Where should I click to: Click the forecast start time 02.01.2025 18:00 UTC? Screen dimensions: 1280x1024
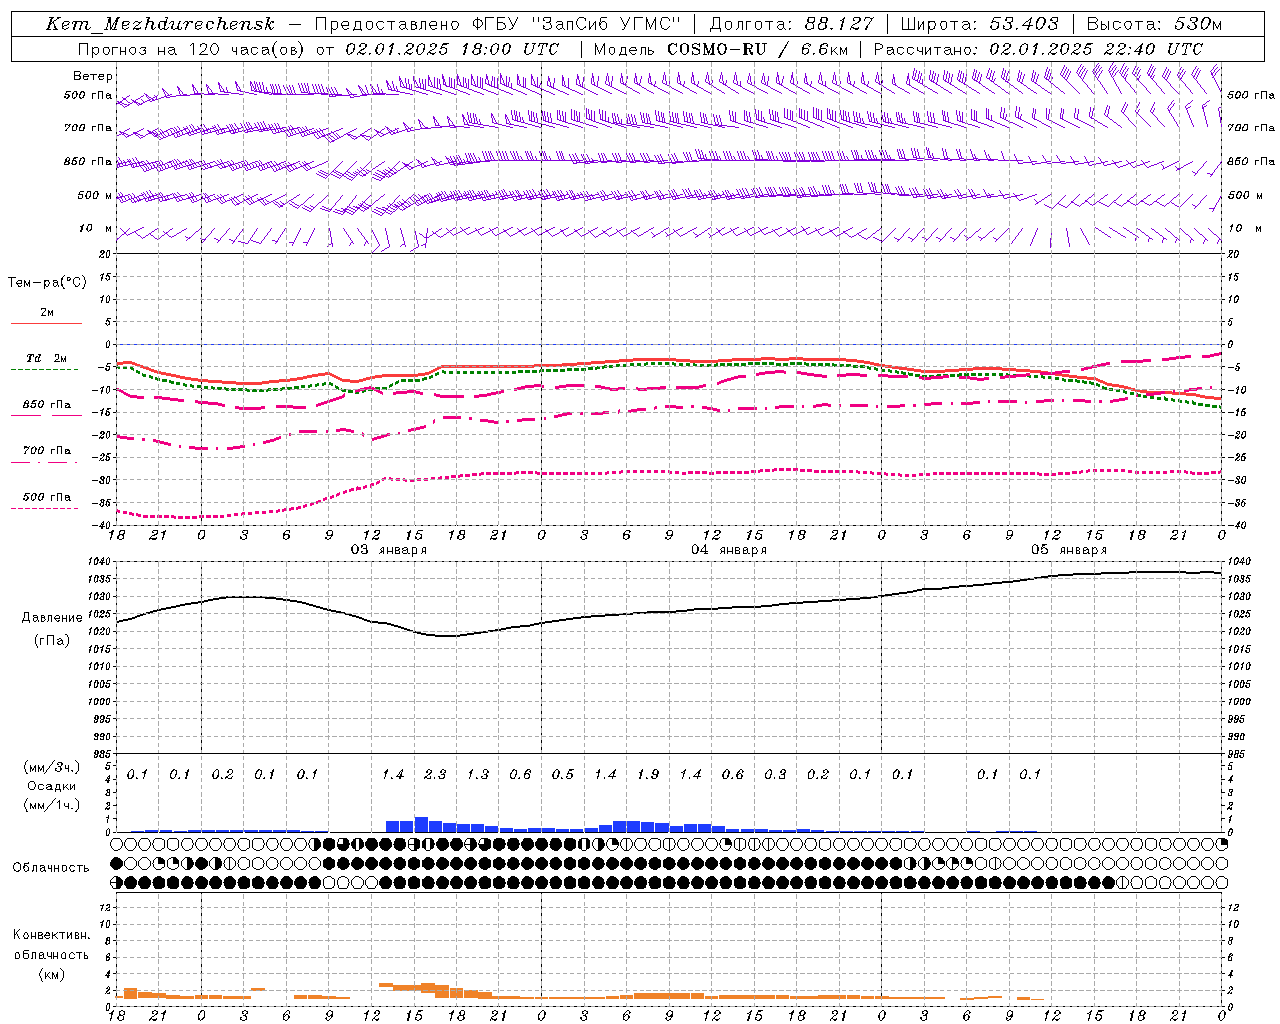[x=452, y=49]
